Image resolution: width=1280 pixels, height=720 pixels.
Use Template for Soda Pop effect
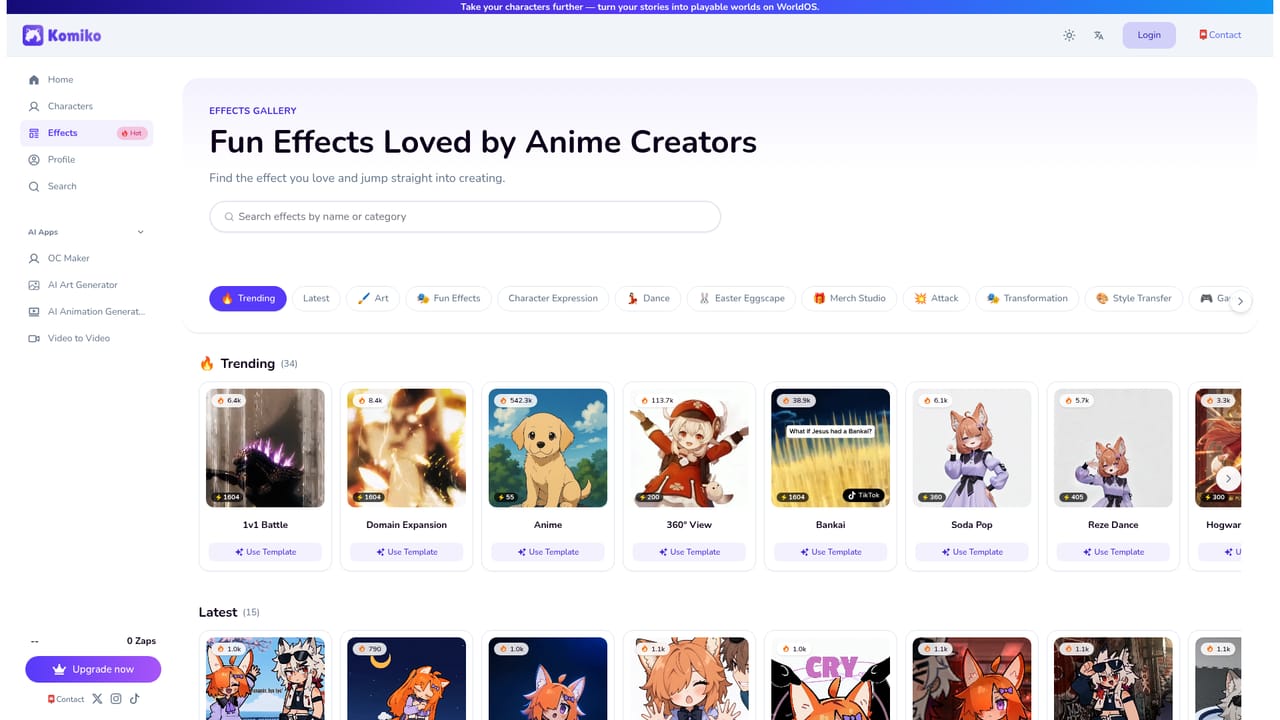[x=972, y=552]
